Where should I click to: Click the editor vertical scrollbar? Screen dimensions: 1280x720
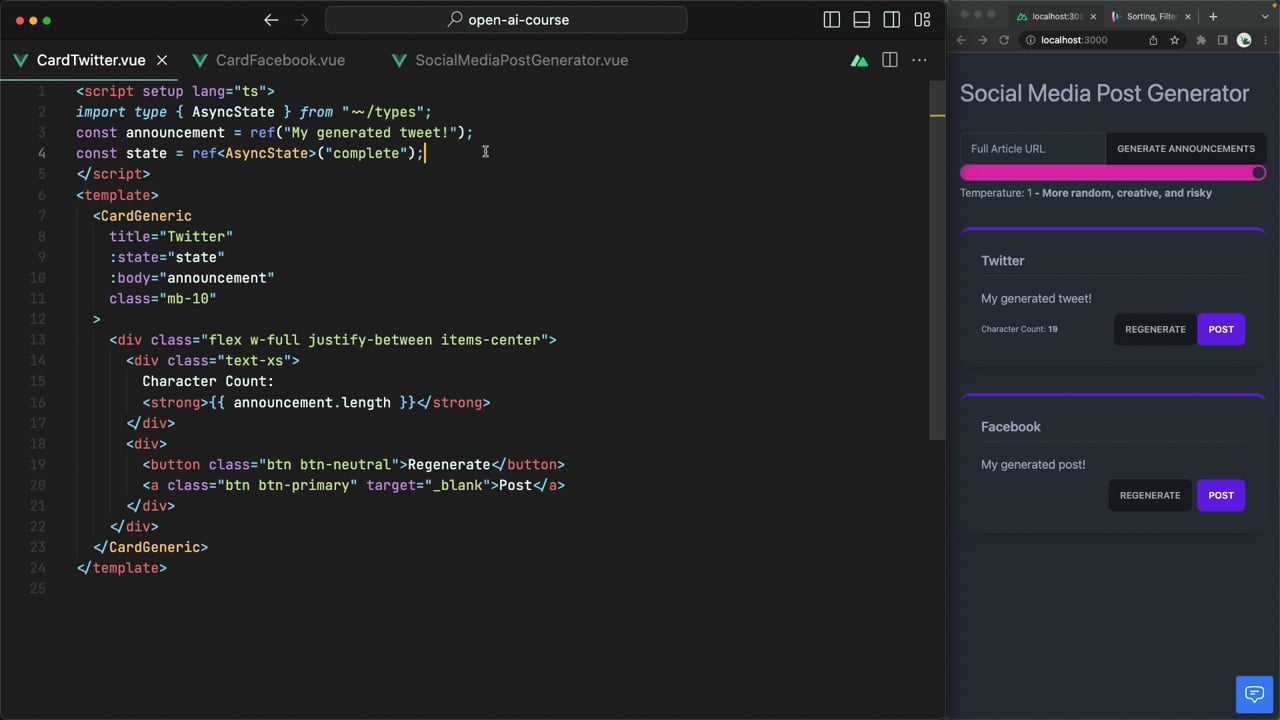(x=937, y=260)
